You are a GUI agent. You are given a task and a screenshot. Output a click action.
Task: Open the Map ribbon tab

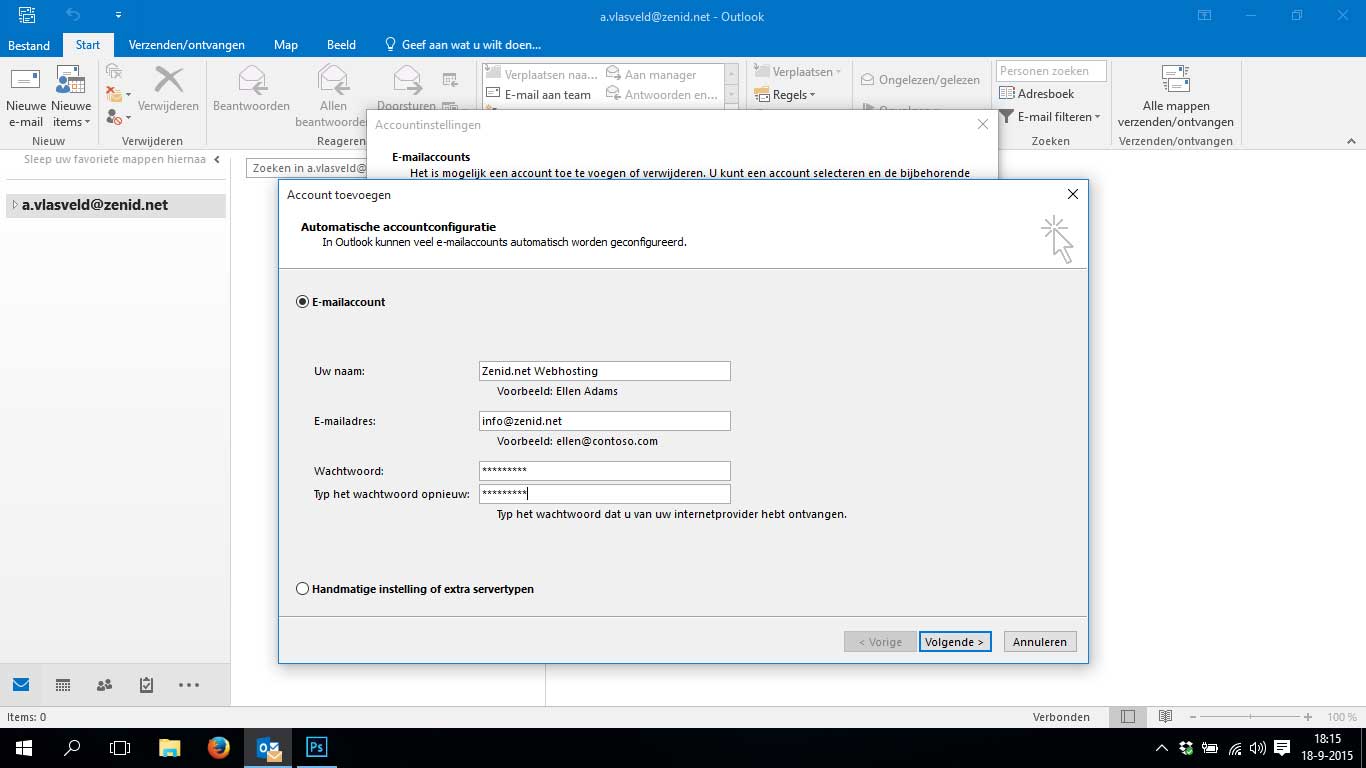point(286,45)
